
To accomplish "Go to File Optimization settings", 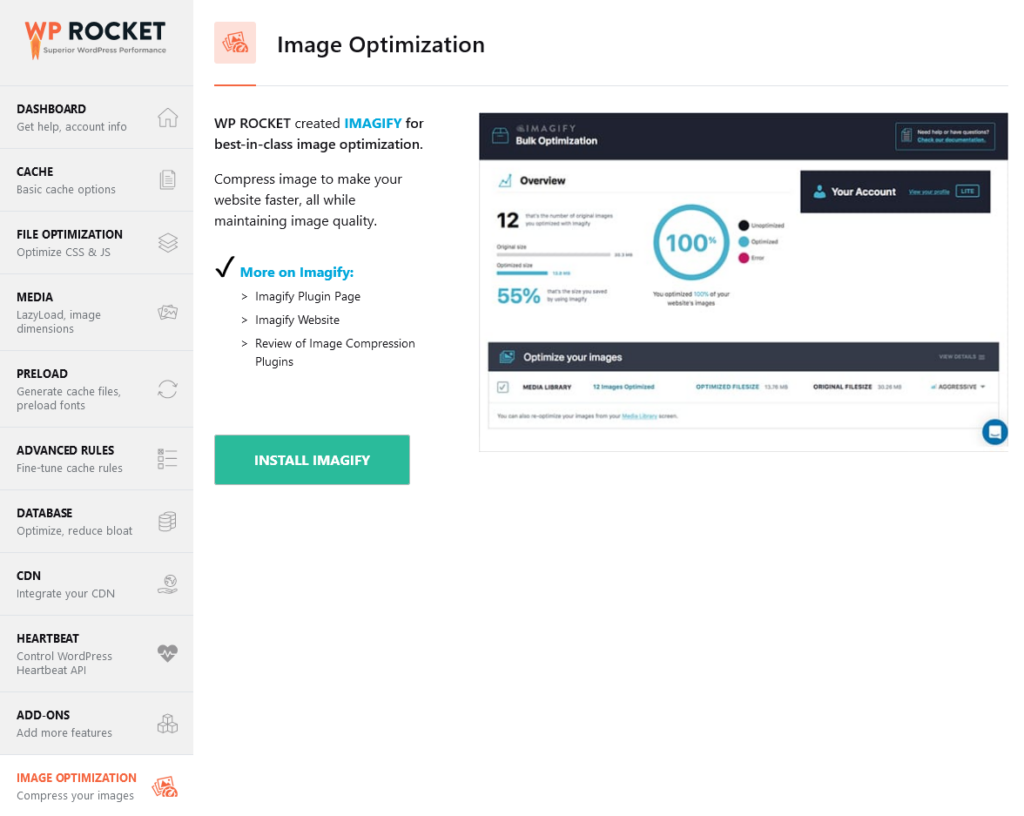I will point(97,243).
